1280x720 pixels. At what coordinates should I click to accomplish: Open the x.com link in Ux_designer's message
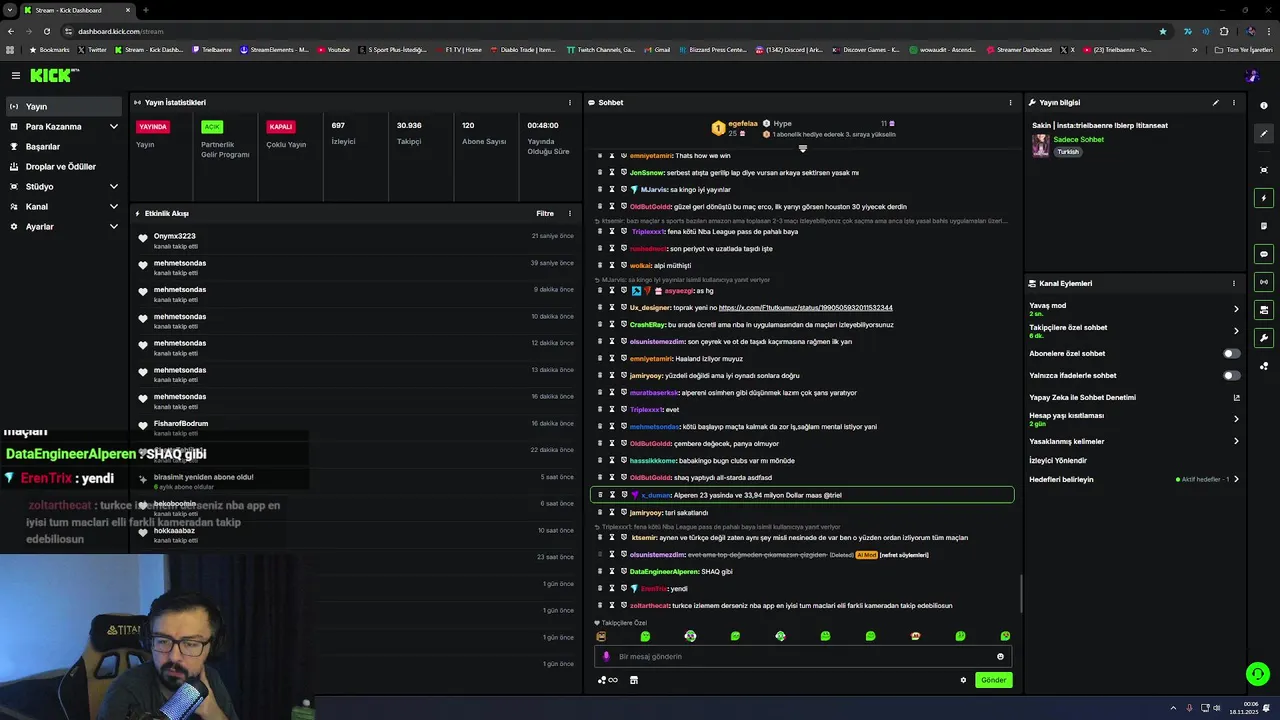point(805,308)
